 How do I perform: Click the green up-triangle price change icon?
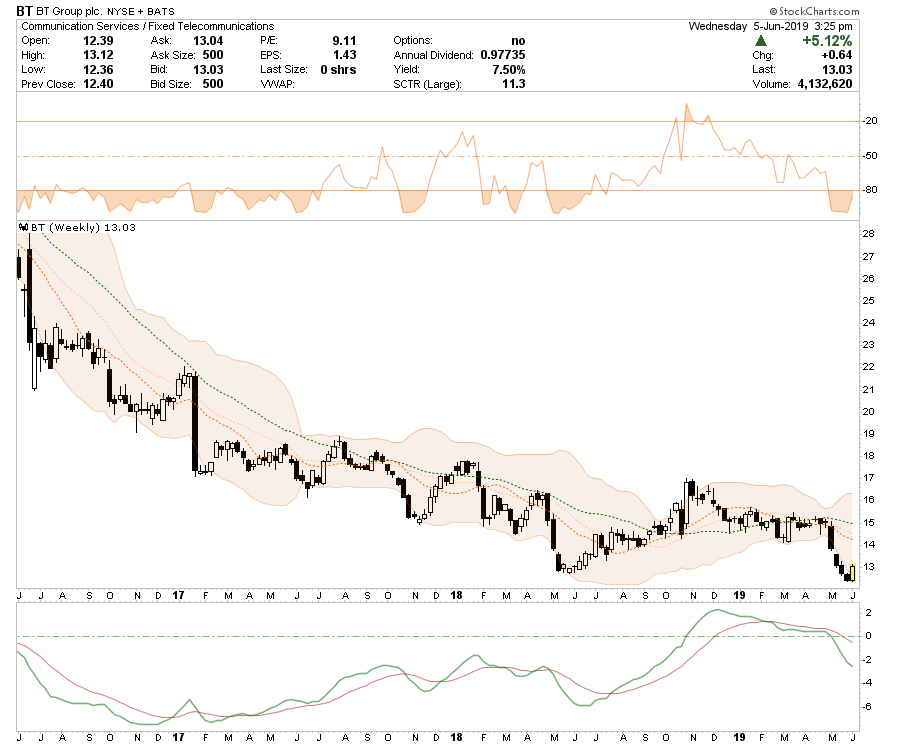761,41
